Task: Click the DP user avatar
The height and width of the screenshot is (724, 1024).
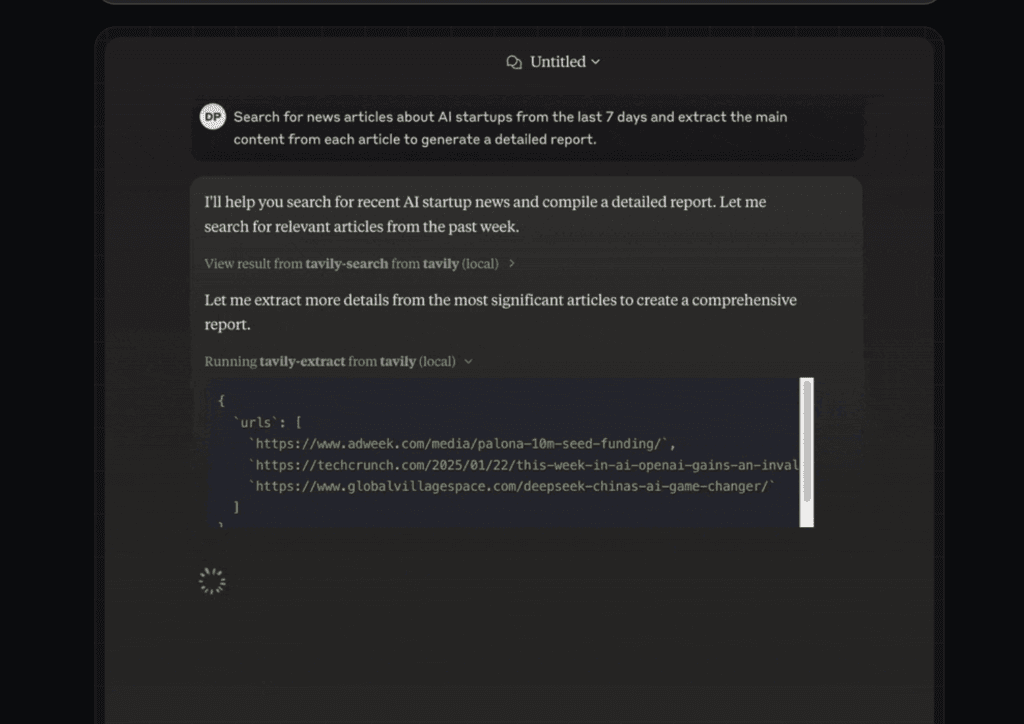Action: [212, 117]
